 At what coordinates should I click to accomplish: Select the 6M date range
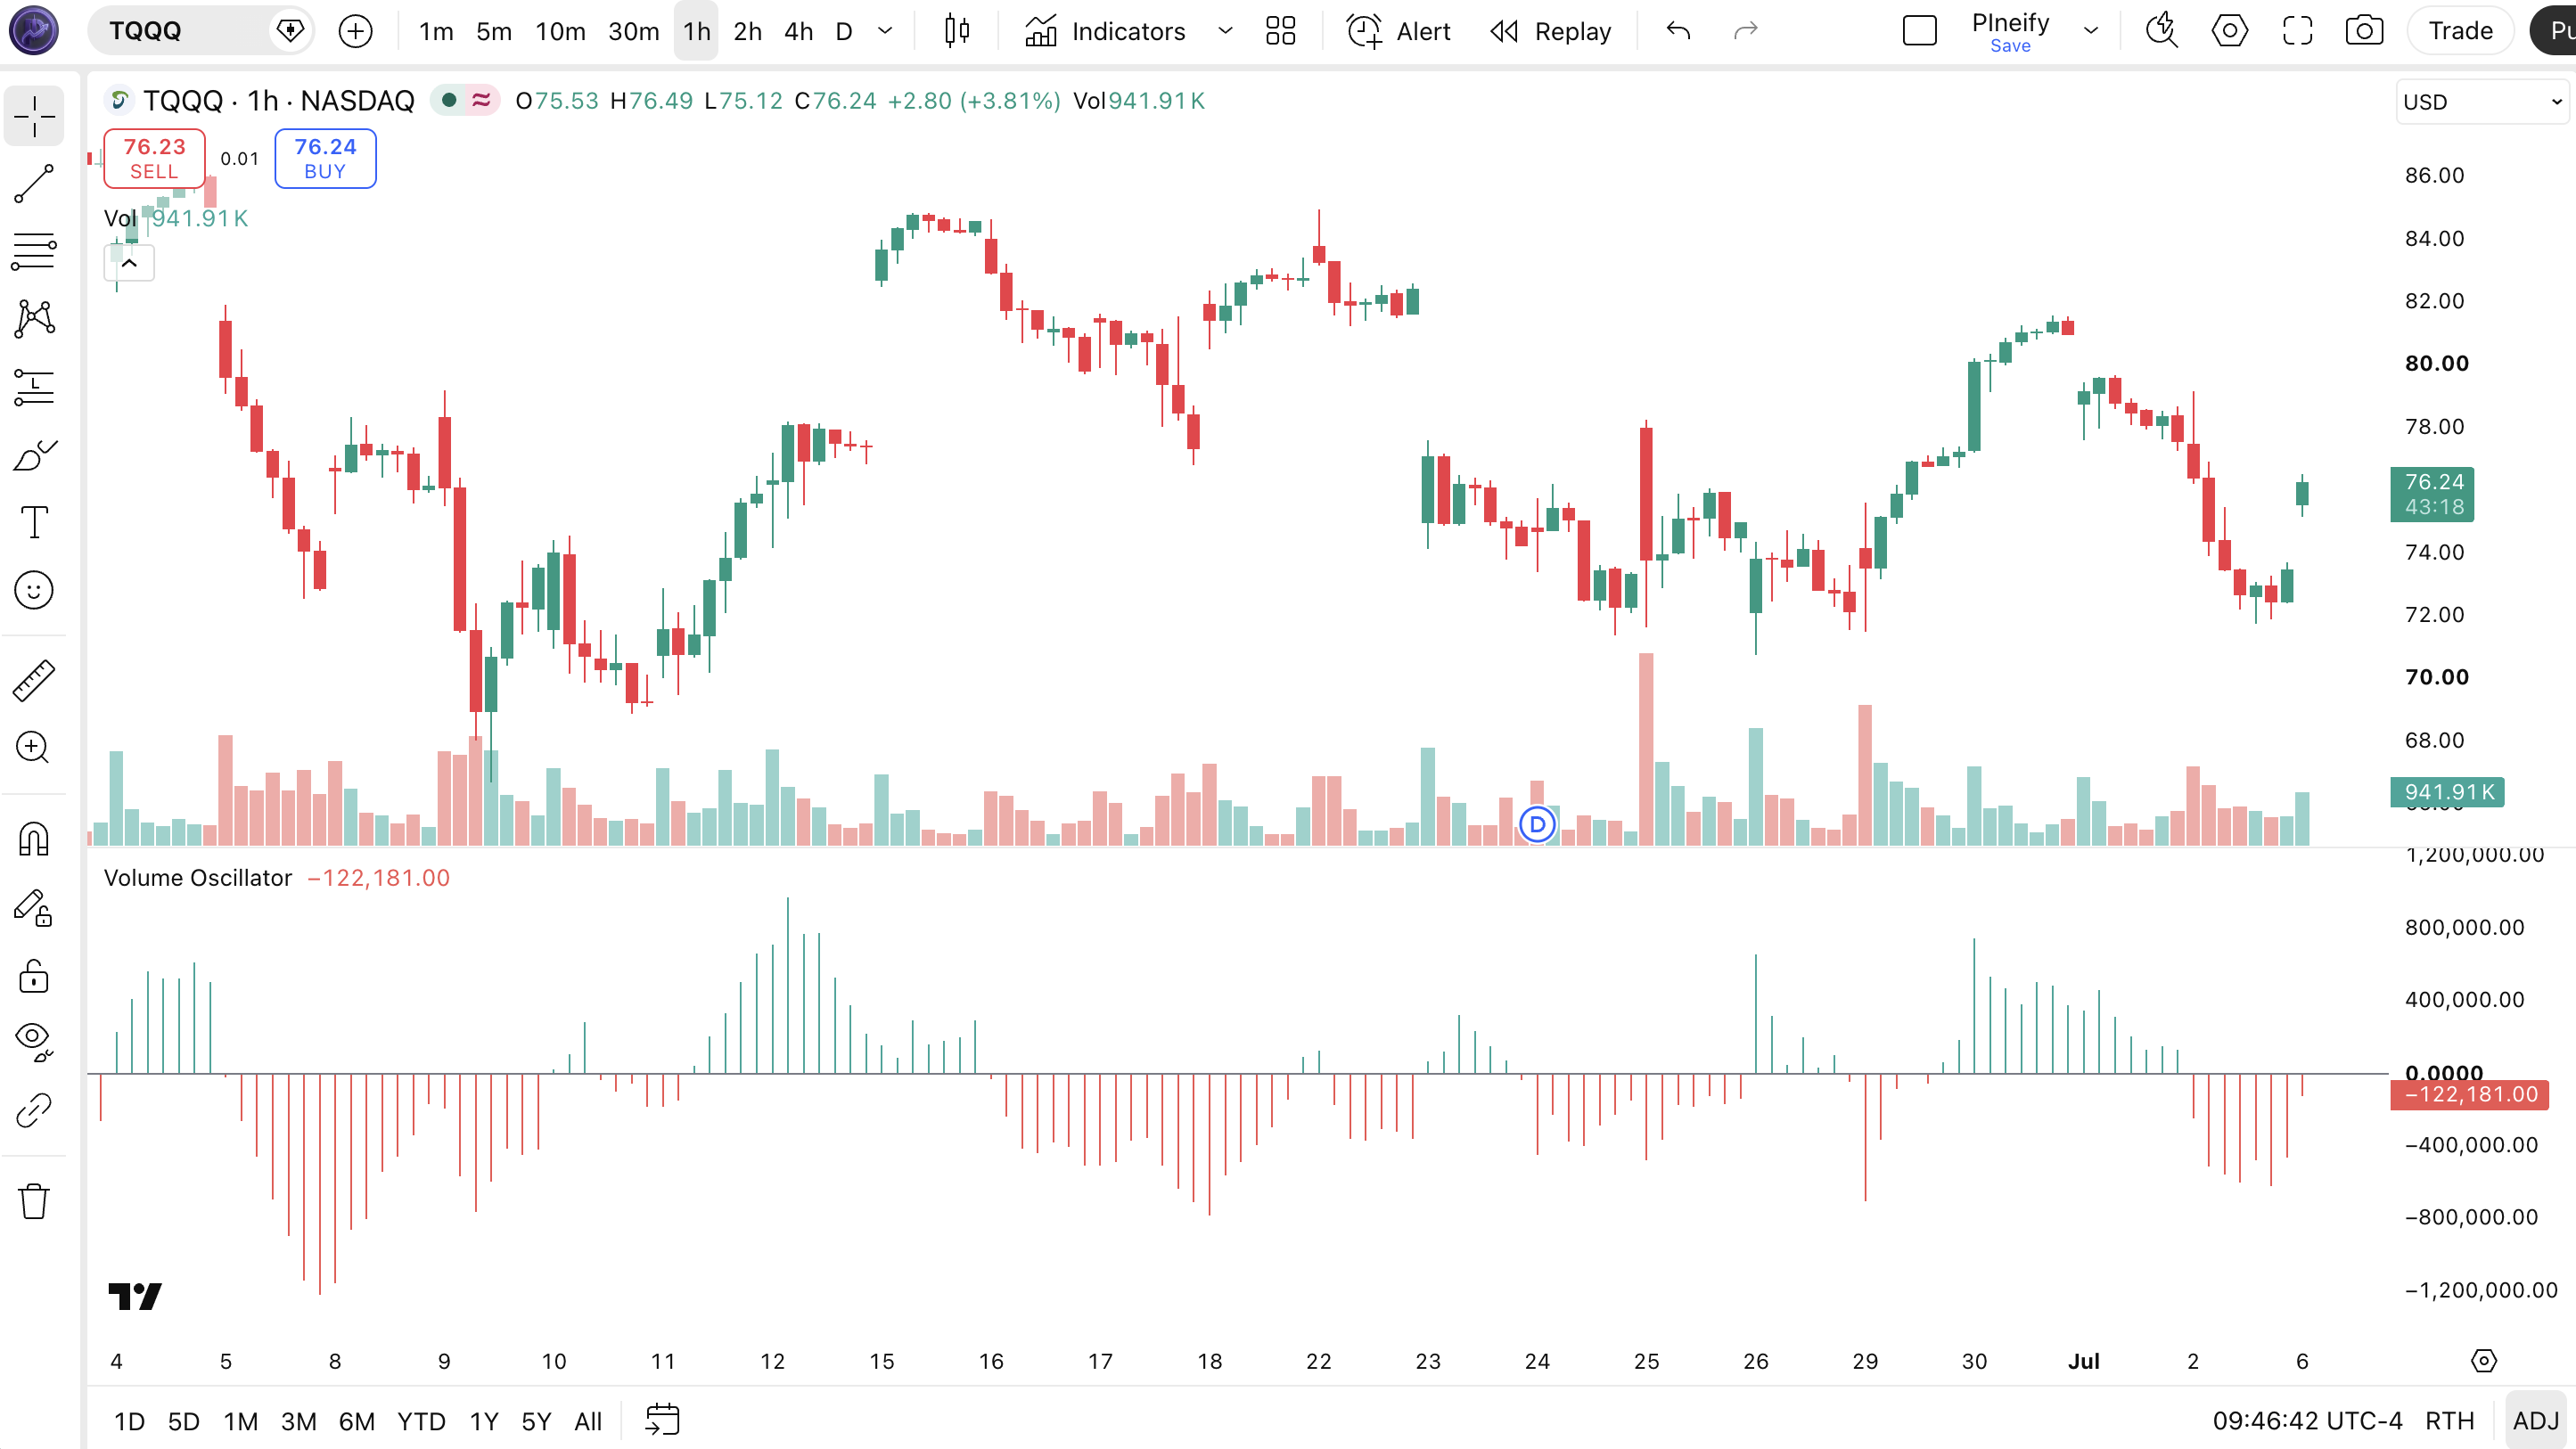click(x=356, y=1421)
